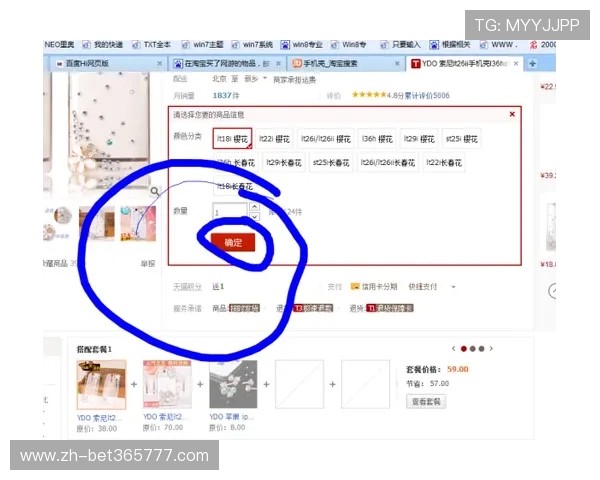Screen dimensions: 600x480
Task: Close the 手机壳_淘宝搜索 tab
Action: point(397,64)
